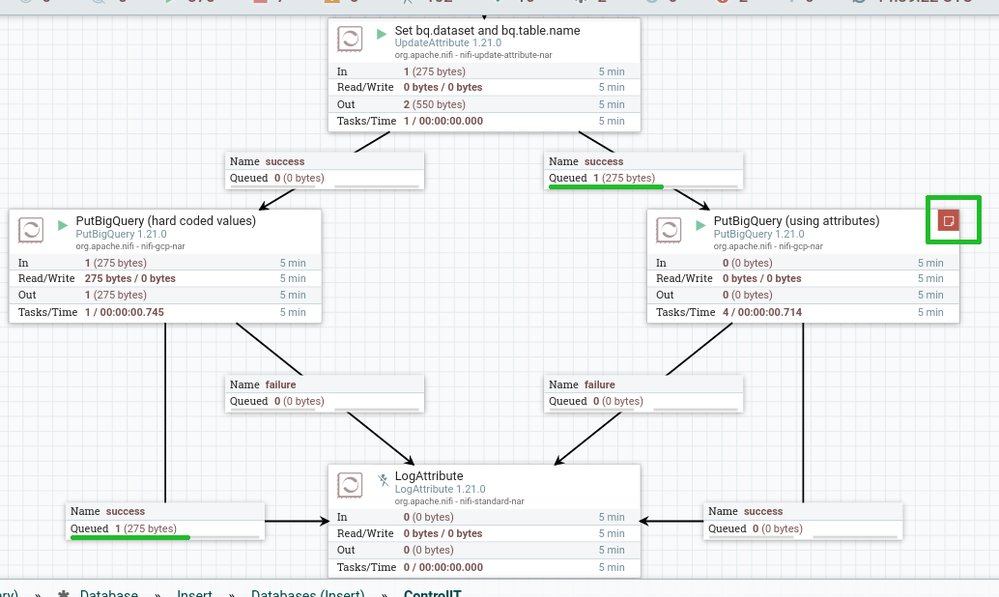This screenshot has height=597, width=999.
Task: Click 'org.apache.nifi - nifi-update-attribute-nar' bundle text
Action: (473, 55)
